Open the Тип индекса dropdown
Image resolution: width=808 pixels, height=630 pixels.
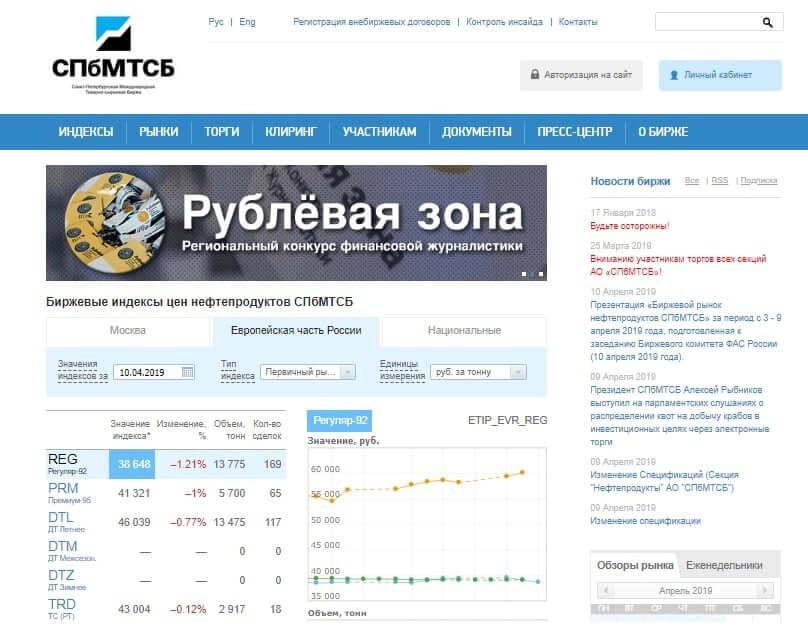coord(307,372)
